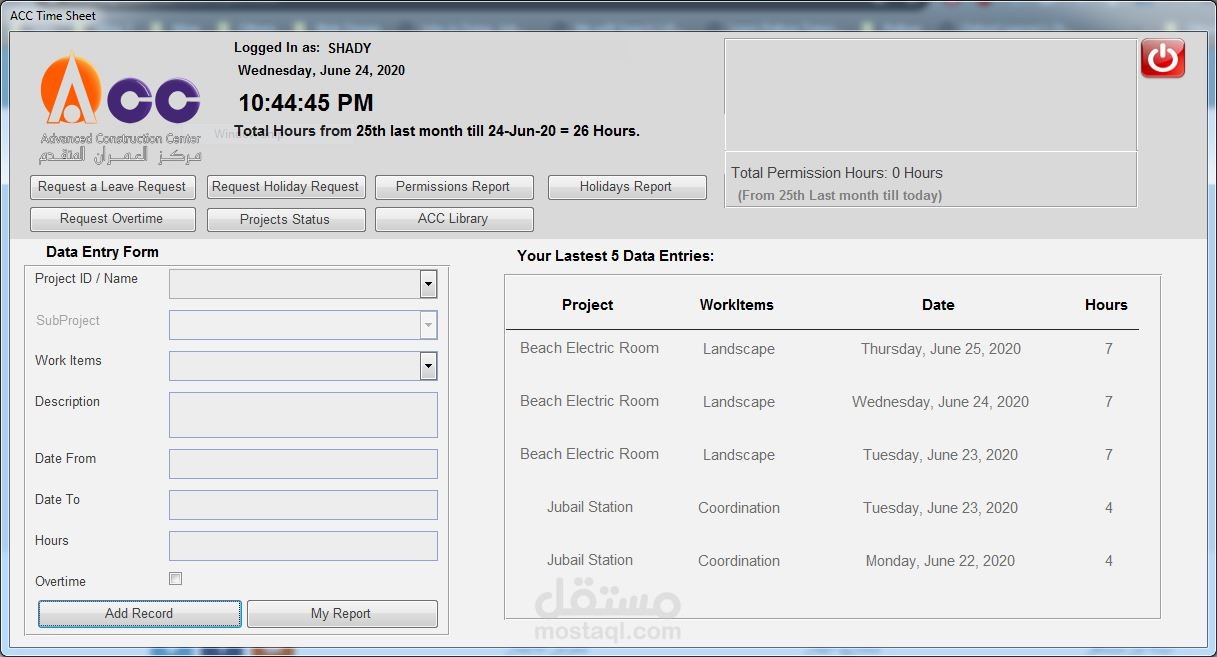Select the Project column header

coord(588,305)
